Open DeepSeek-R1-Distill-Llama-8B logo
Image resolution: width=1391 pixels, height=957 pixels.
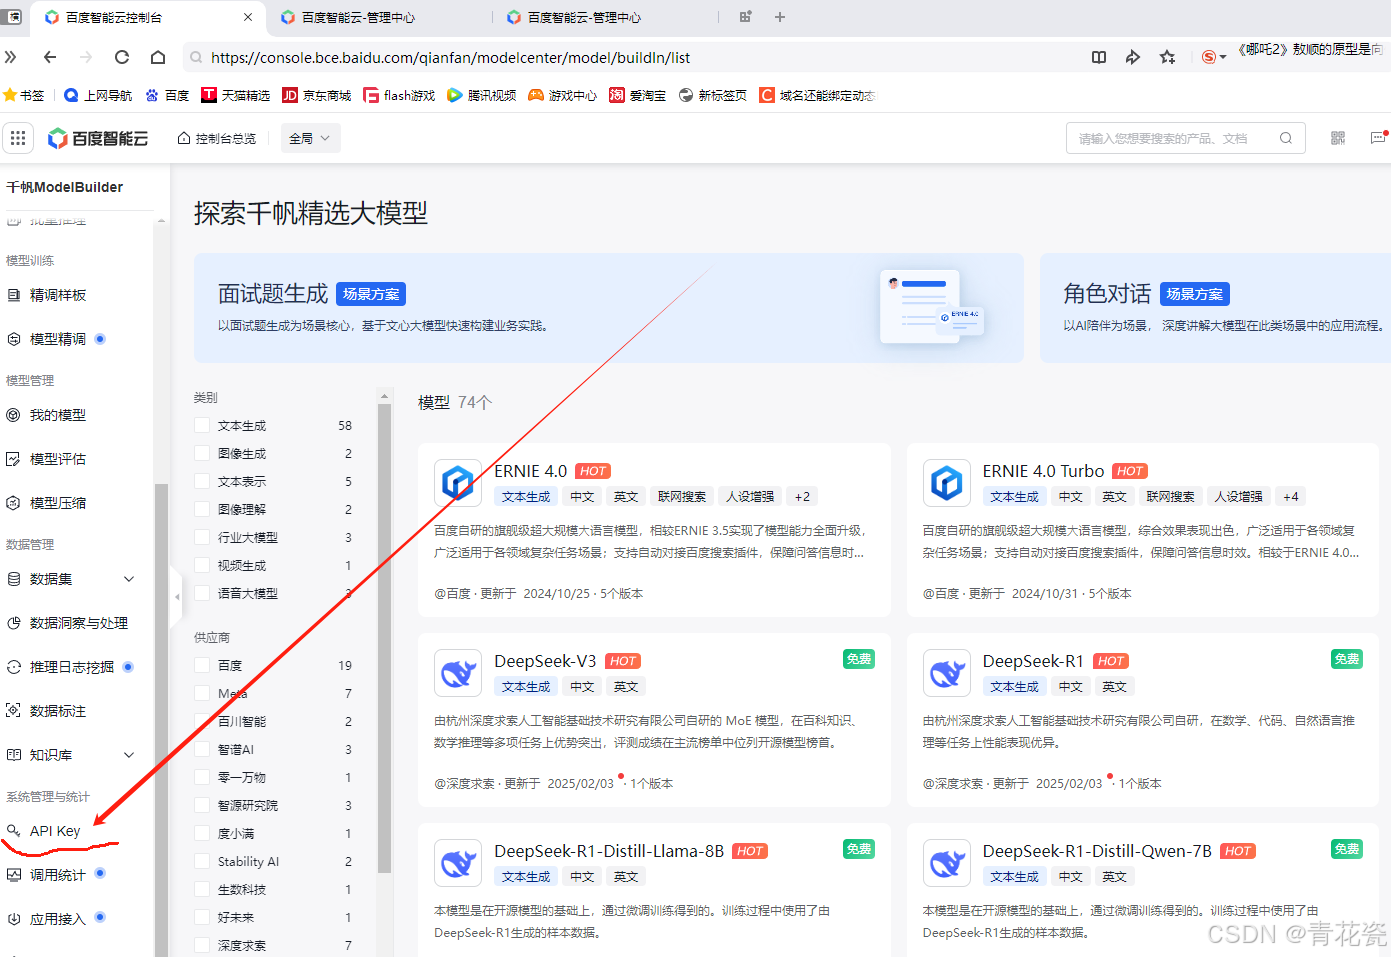(458, 863)
